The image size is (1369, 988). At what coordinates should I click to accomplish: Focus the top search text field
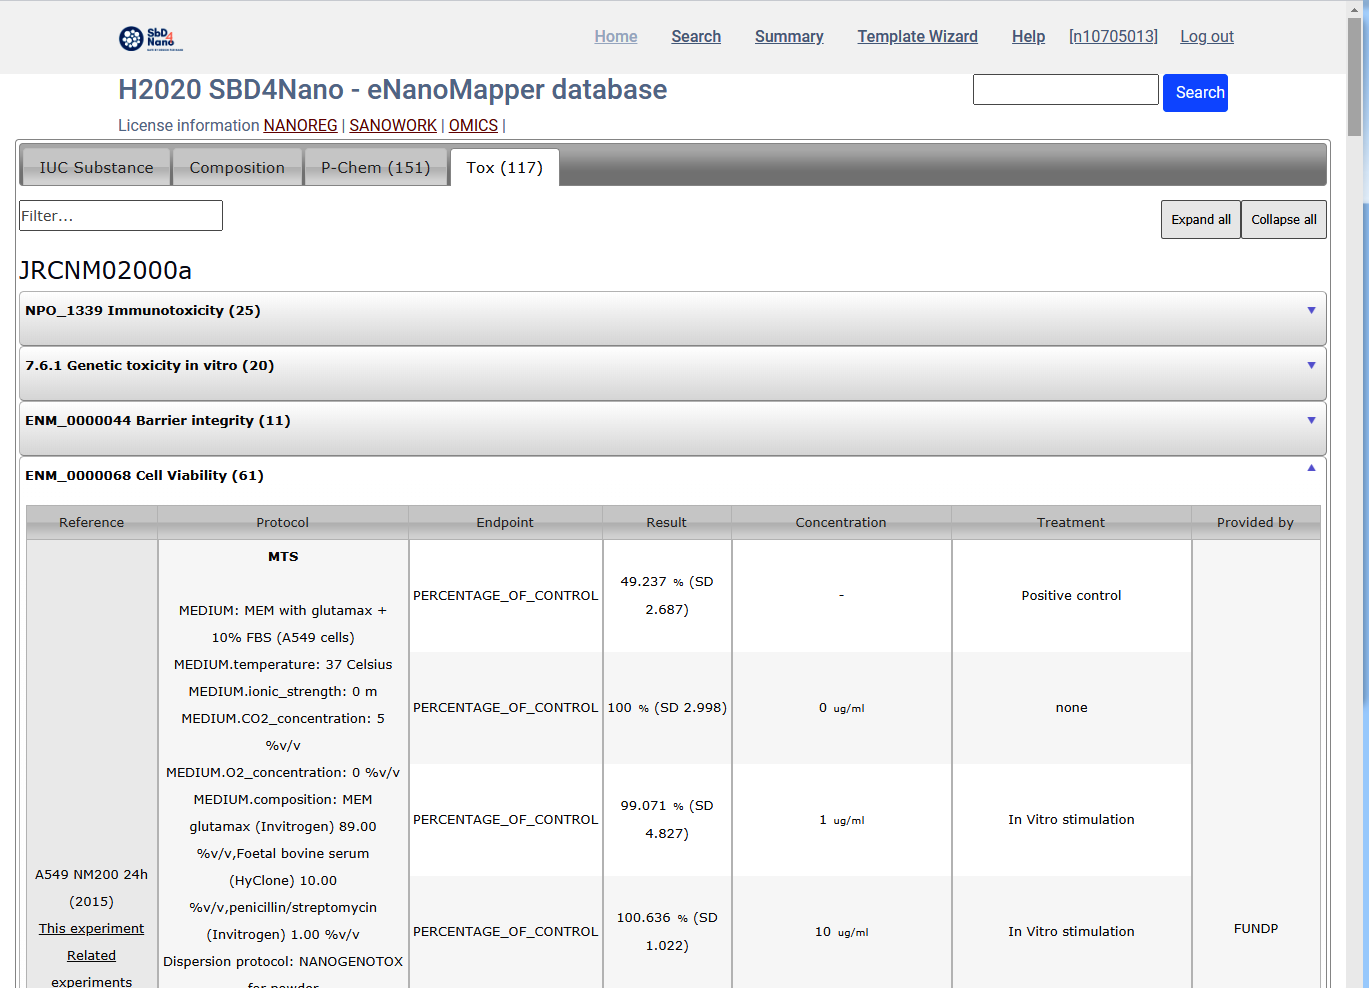point(1065,90)
